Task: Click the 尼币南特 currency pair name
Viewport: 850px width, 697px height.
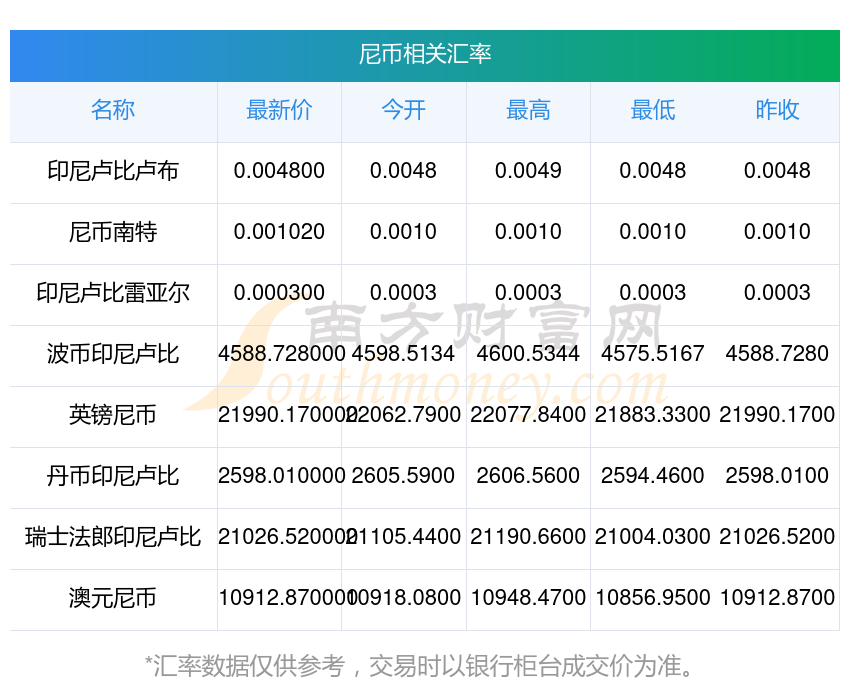Action: pos(113,233)
